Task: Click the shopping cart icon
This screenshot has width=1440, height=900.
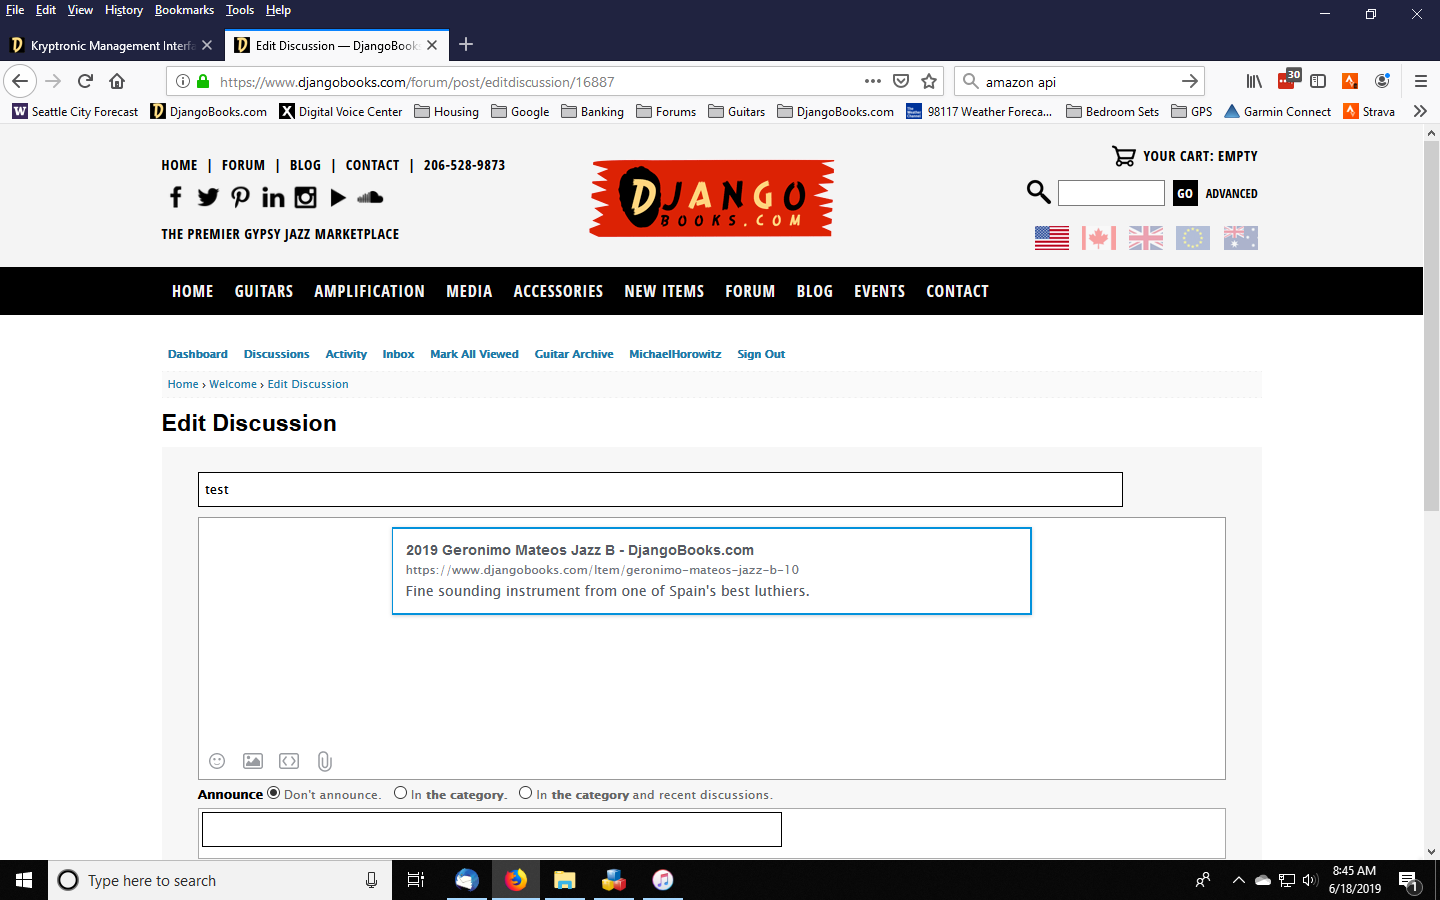Action: (1123, 156)
